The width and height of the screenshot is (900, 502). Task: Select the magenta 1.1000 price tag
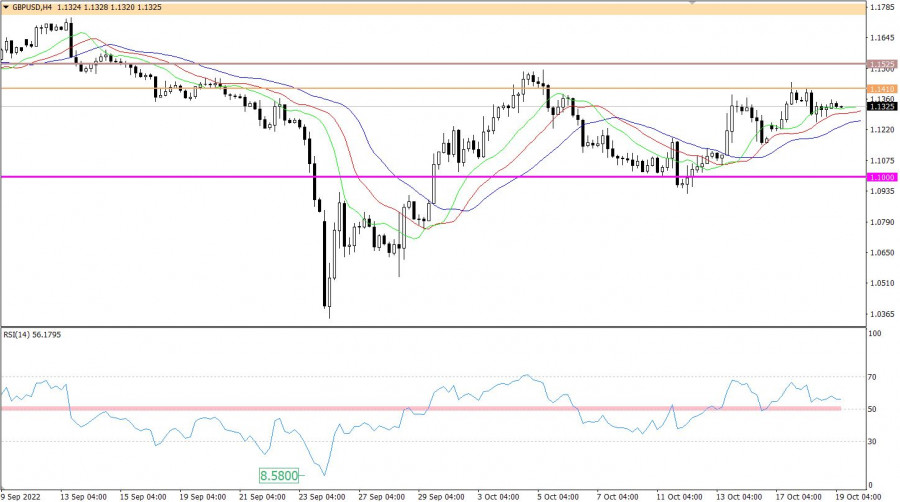tap(881, 177)
